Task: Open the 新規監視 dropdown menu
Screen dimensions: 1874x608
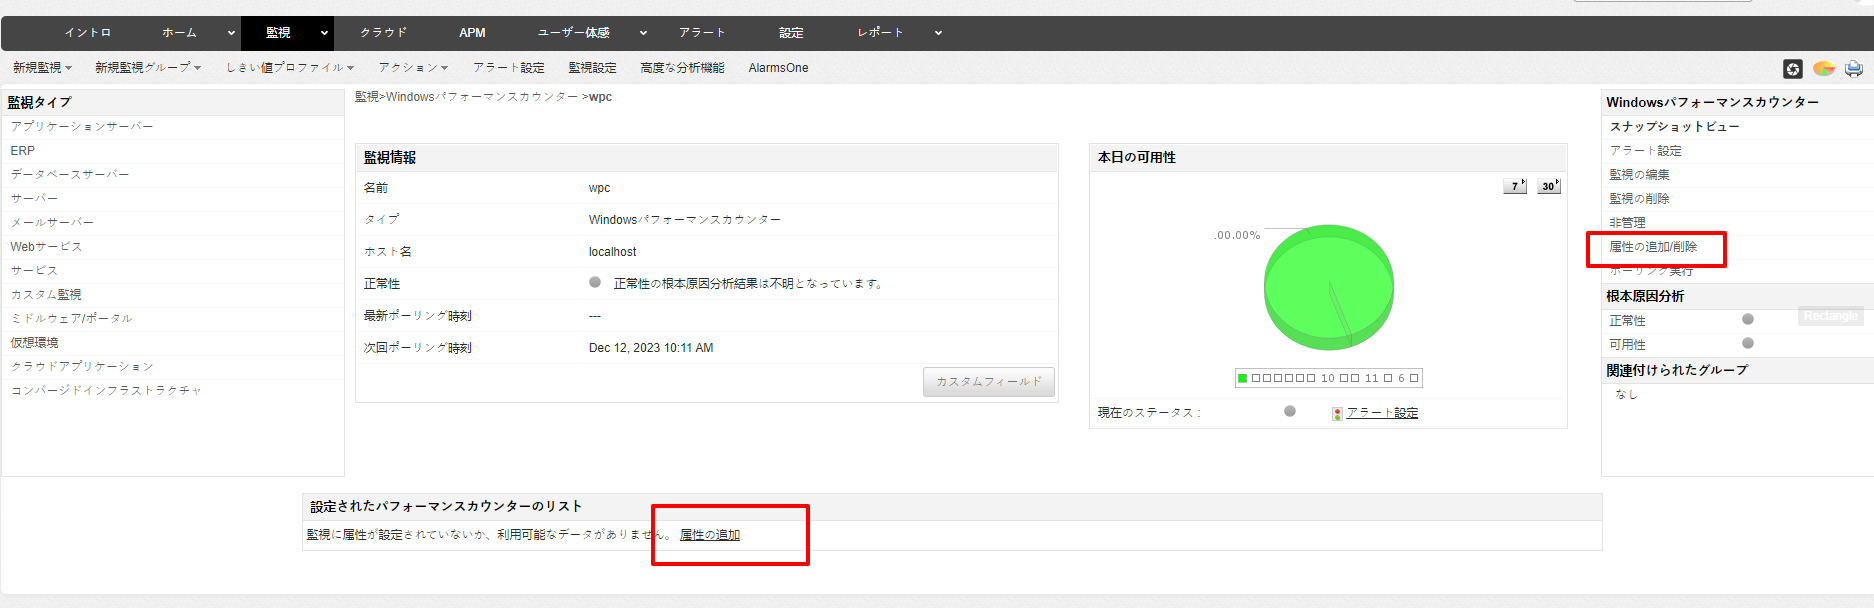Action: [x=42, y=68]
